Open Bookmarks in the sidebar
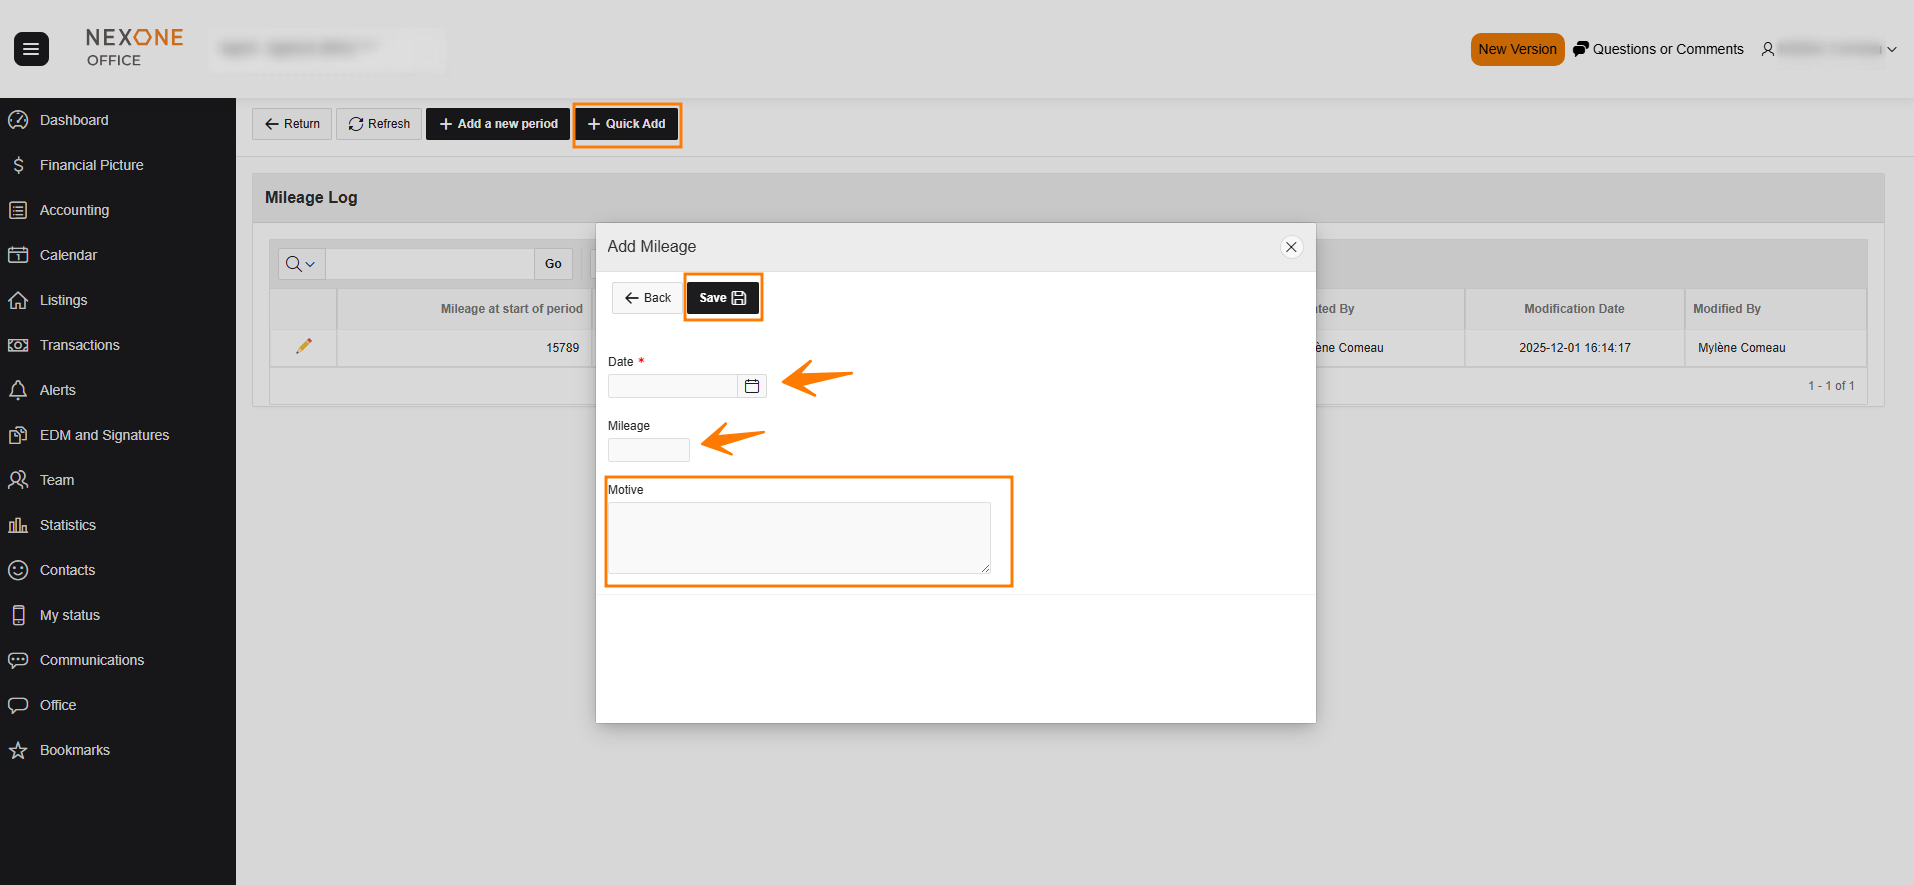The width and height of the screenshot is (1914, 885). (74, 750)
